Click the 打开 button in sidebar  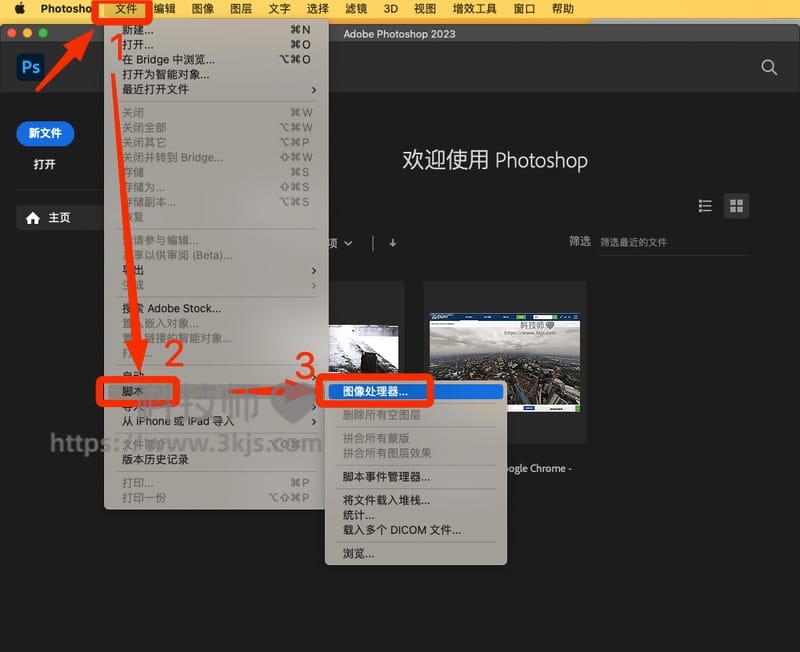pyautogui.click(x=44, y=164)
